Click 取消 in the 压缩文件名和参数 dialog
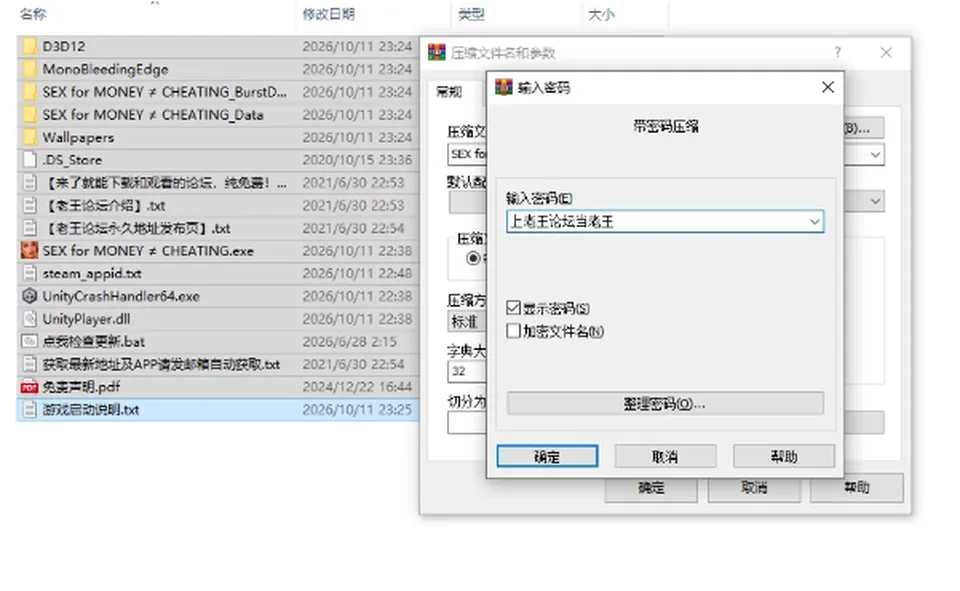Screen dimensions: 960x591 click(754, 487)
